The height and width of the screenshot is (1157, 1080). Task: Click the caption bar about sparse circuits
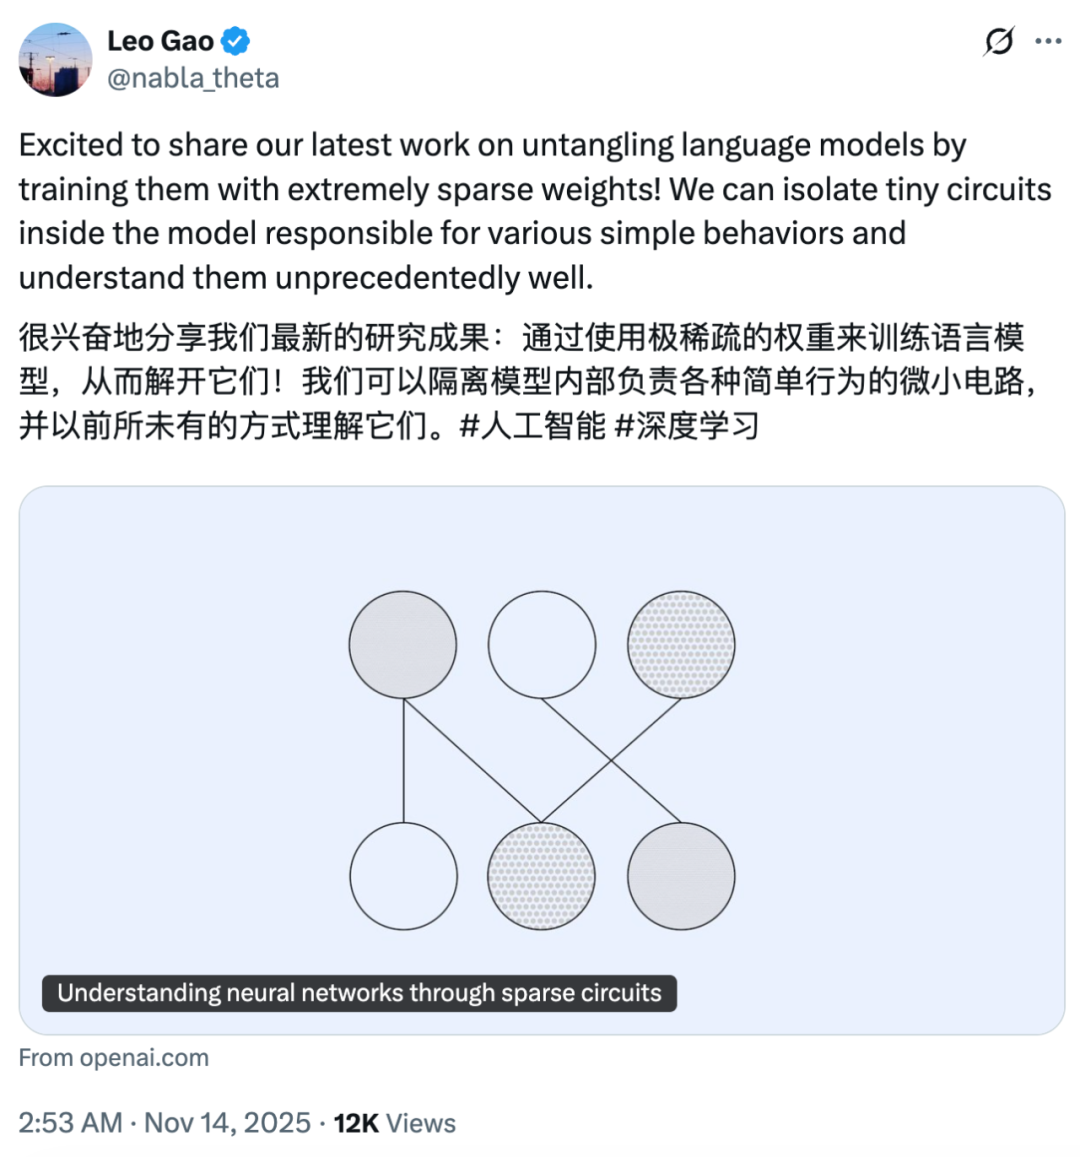358,993
